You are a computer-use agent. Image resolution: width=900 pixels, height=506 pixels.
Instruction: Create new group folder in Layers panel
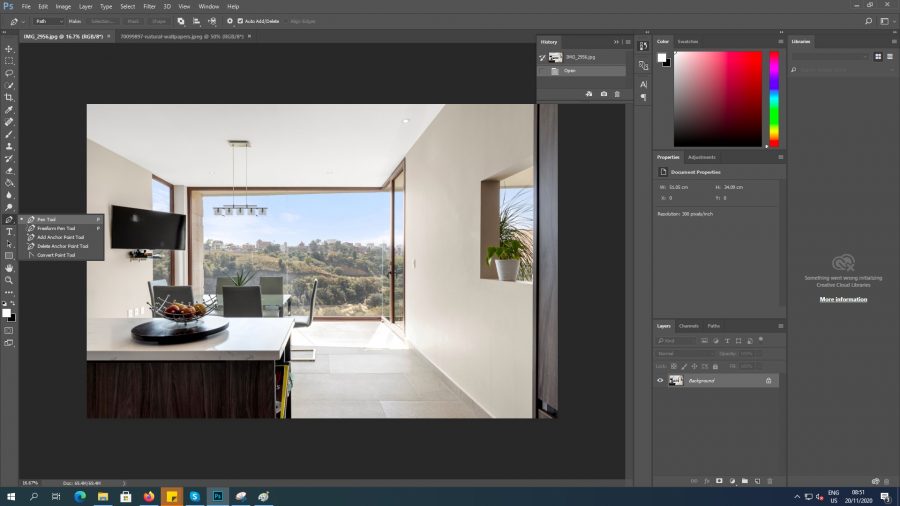[744, 481]
